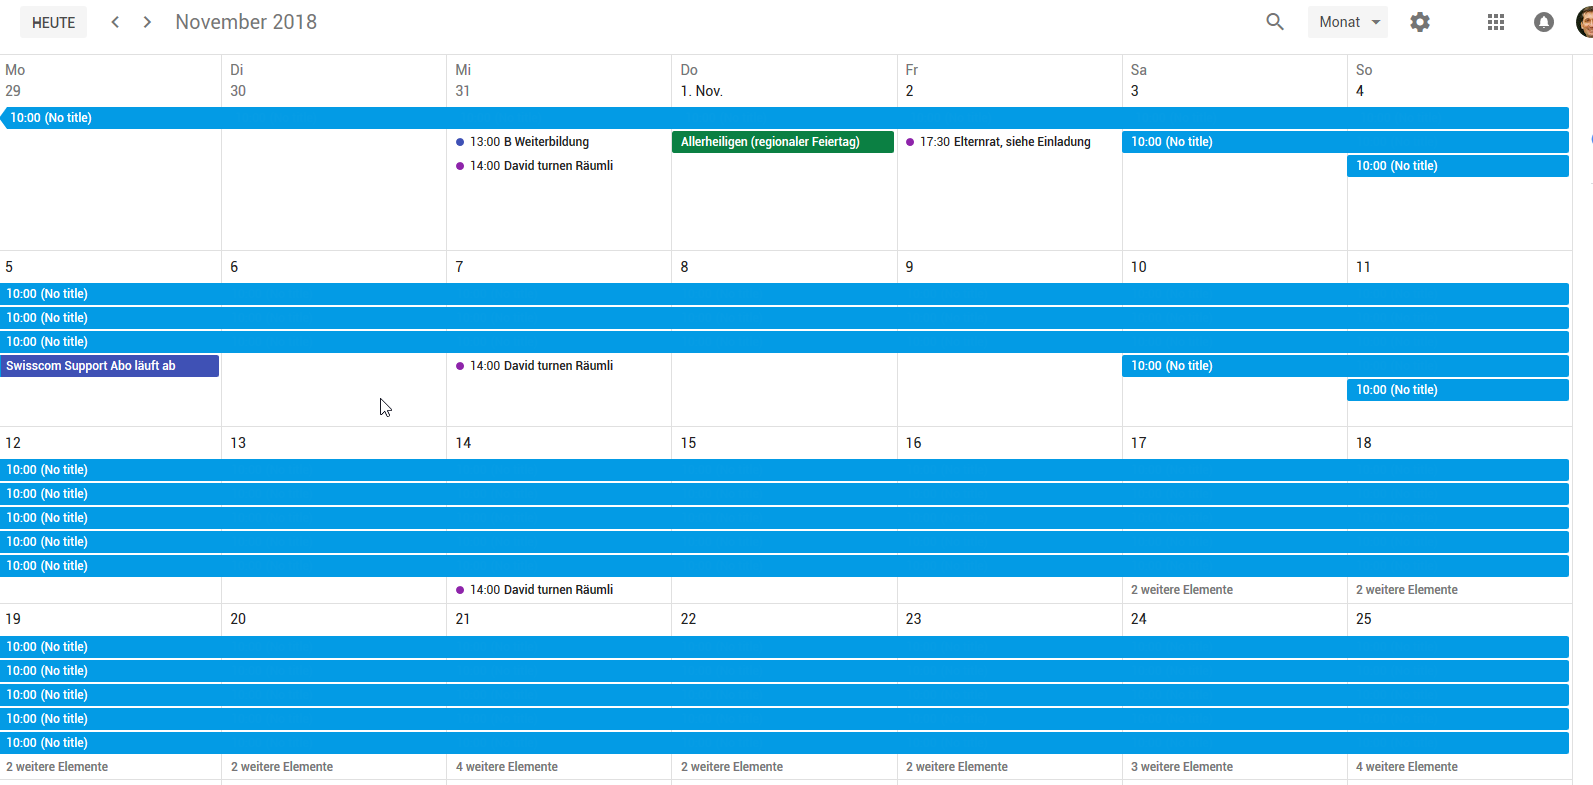Go to the previous month arrow
This screenshot has height=785, width=1593.
tap(115, 22)
